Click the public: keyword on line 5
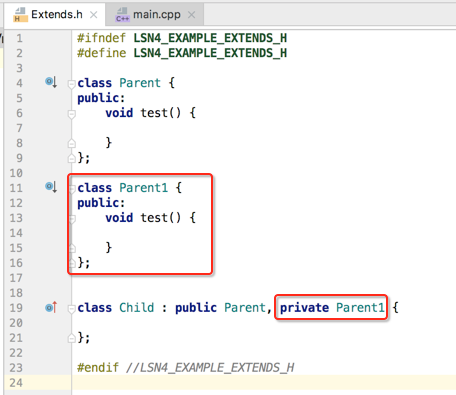The width and height of the screenshot is (456, 395). click(101, 98)
